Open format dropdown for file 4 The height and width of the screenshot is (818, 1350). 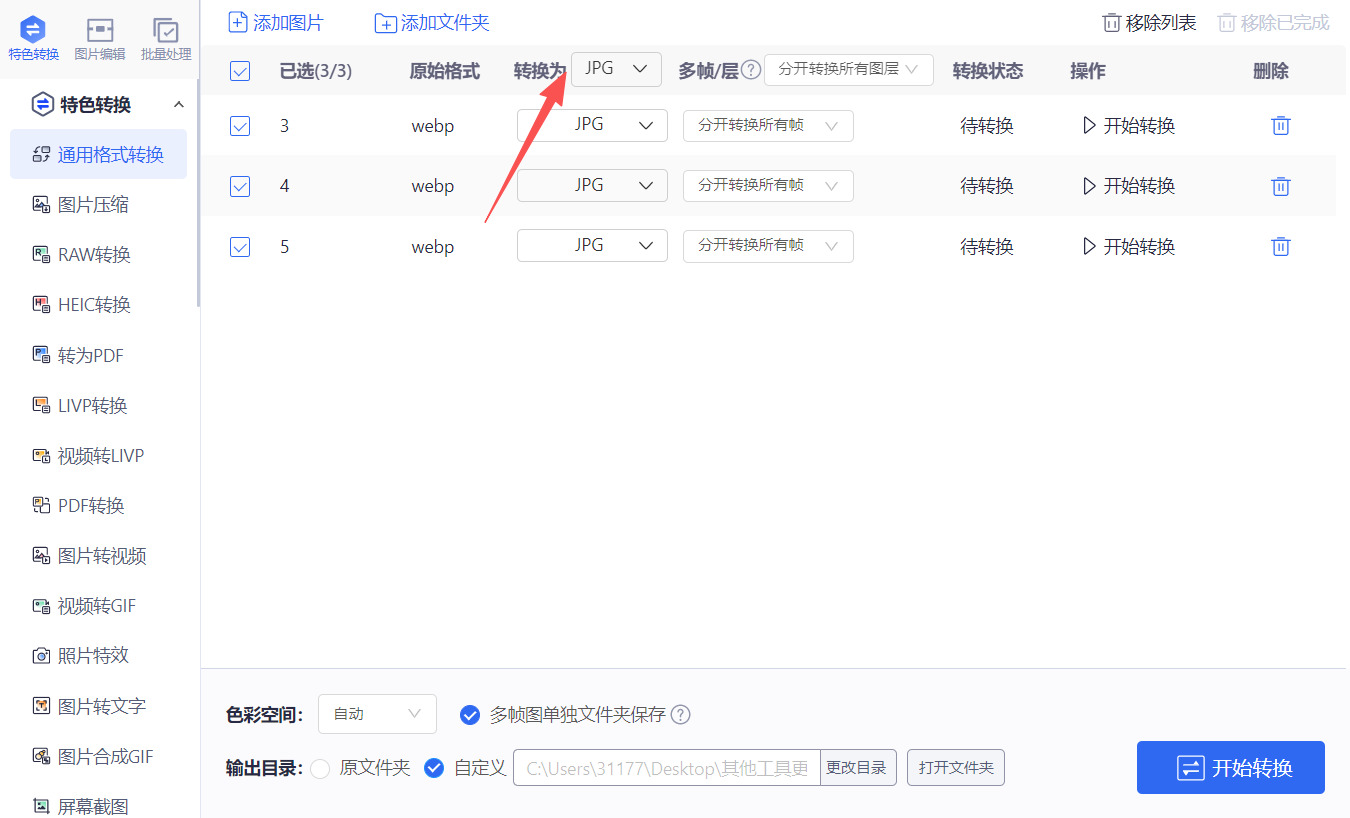592,185
